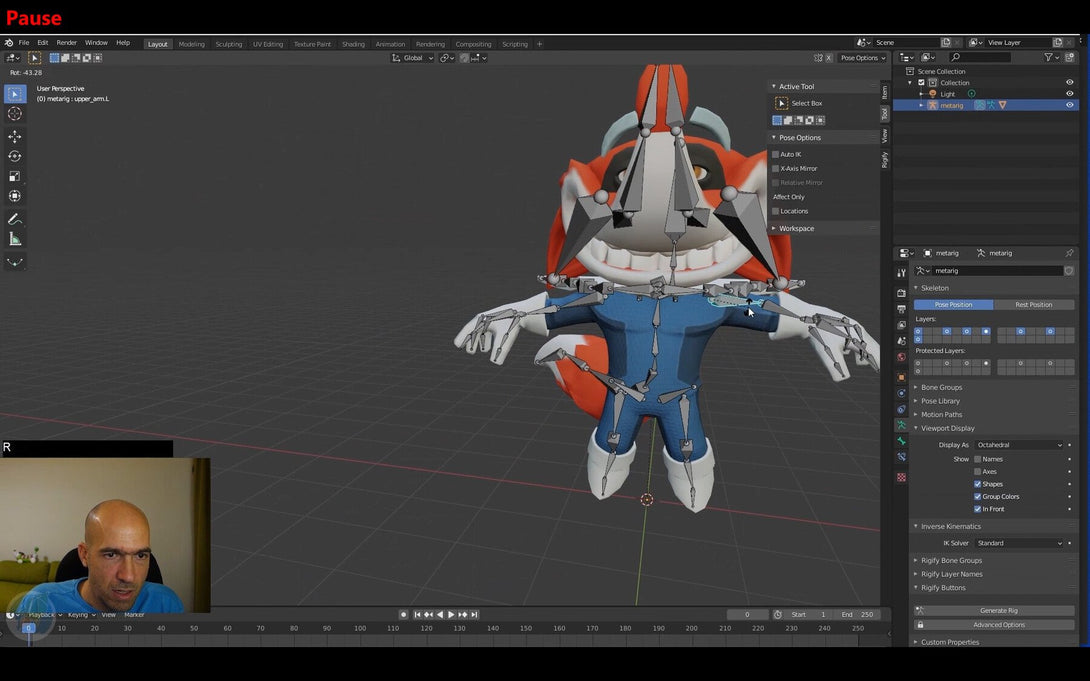Jump to timeline end frame
Screen dimensions: 1090x681
(x=474, y=615)
